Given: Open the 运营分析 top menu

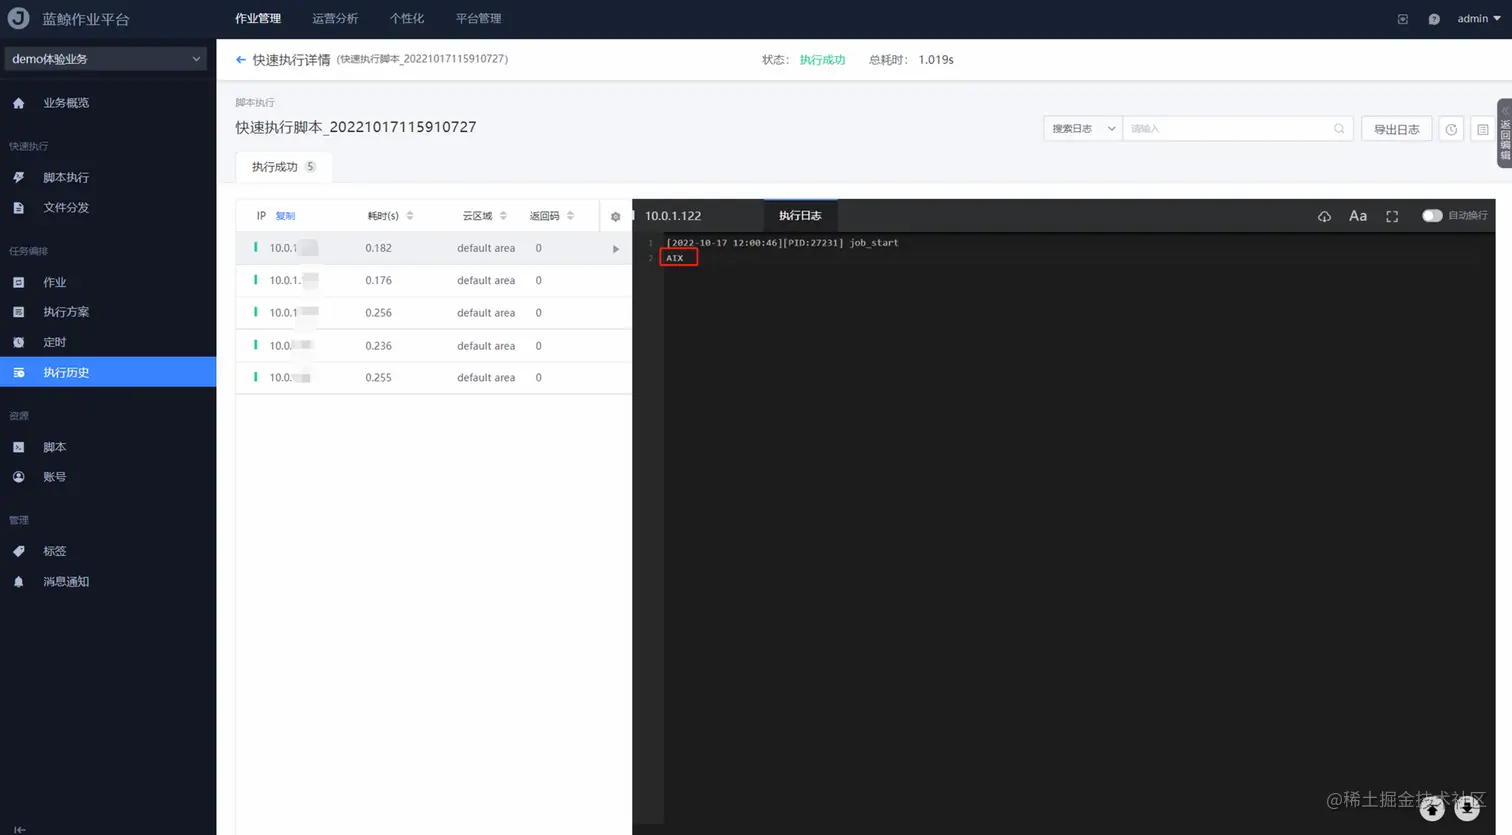Looking at the screenshot, I should tap(335, 19).
